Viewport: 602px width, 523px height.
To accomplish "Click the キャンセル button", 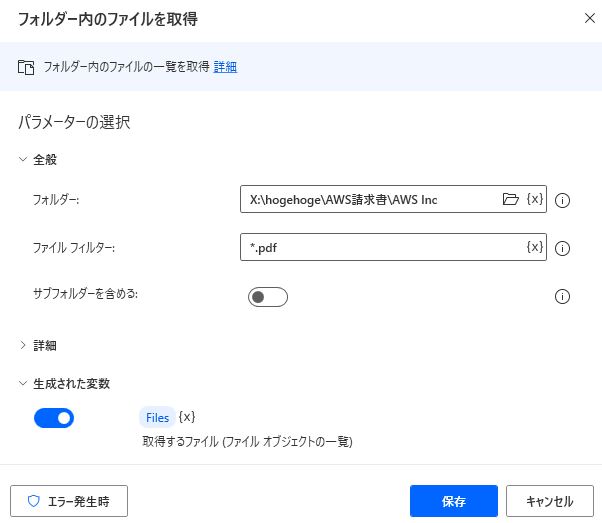I will click(x=550, y=501).
